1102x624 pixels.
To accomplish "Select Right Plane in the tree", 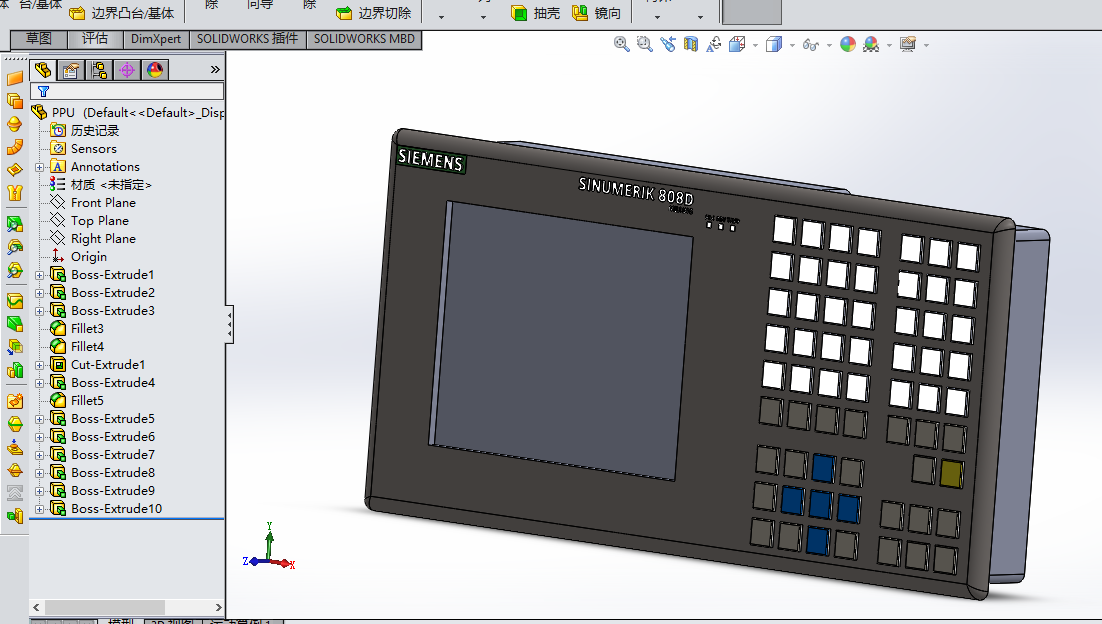I will point(103,239).
